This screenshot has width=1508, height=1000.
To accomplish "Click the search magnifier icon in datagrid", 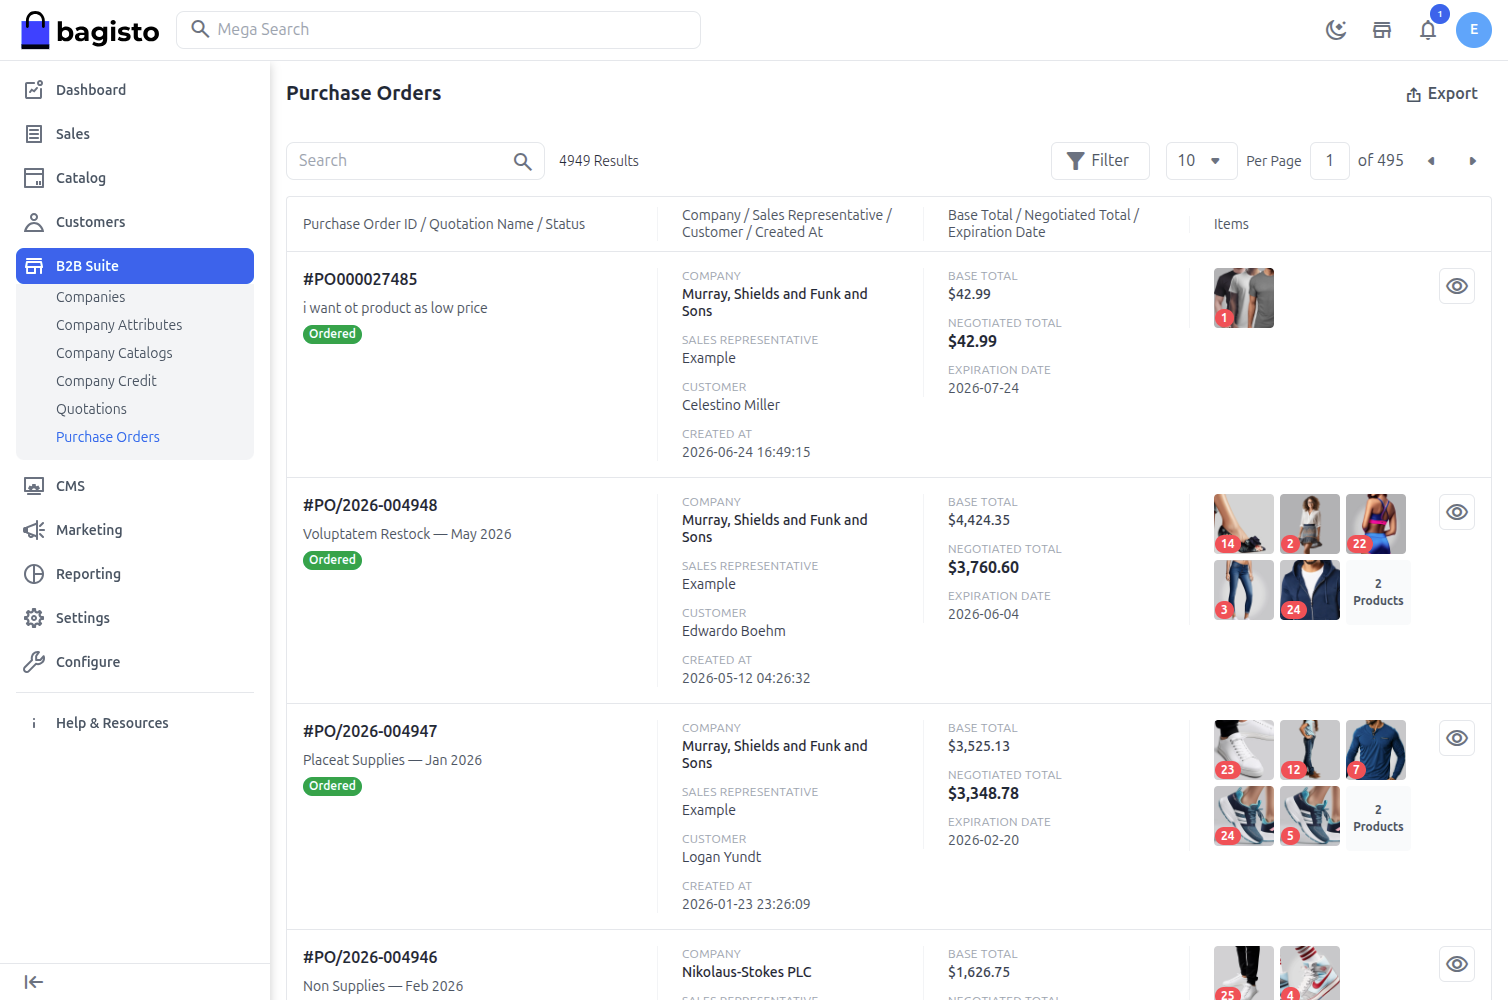I will pyautogui.click(x=522, y=161).
